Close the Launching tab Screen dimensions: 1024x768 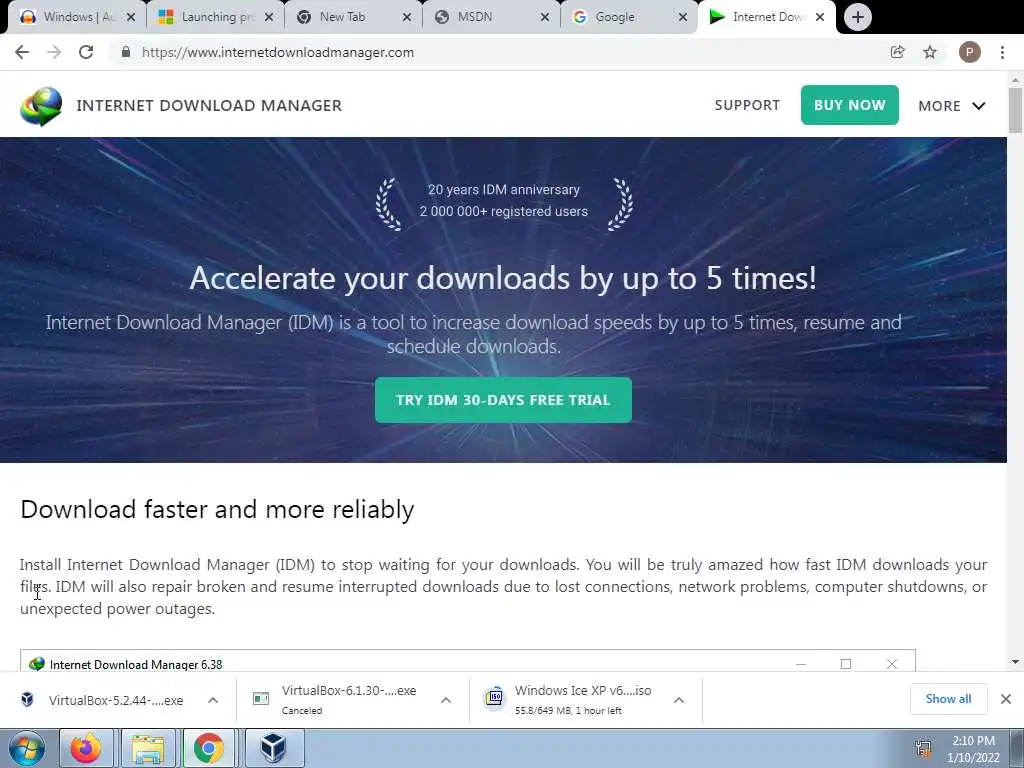click(268, 17)
